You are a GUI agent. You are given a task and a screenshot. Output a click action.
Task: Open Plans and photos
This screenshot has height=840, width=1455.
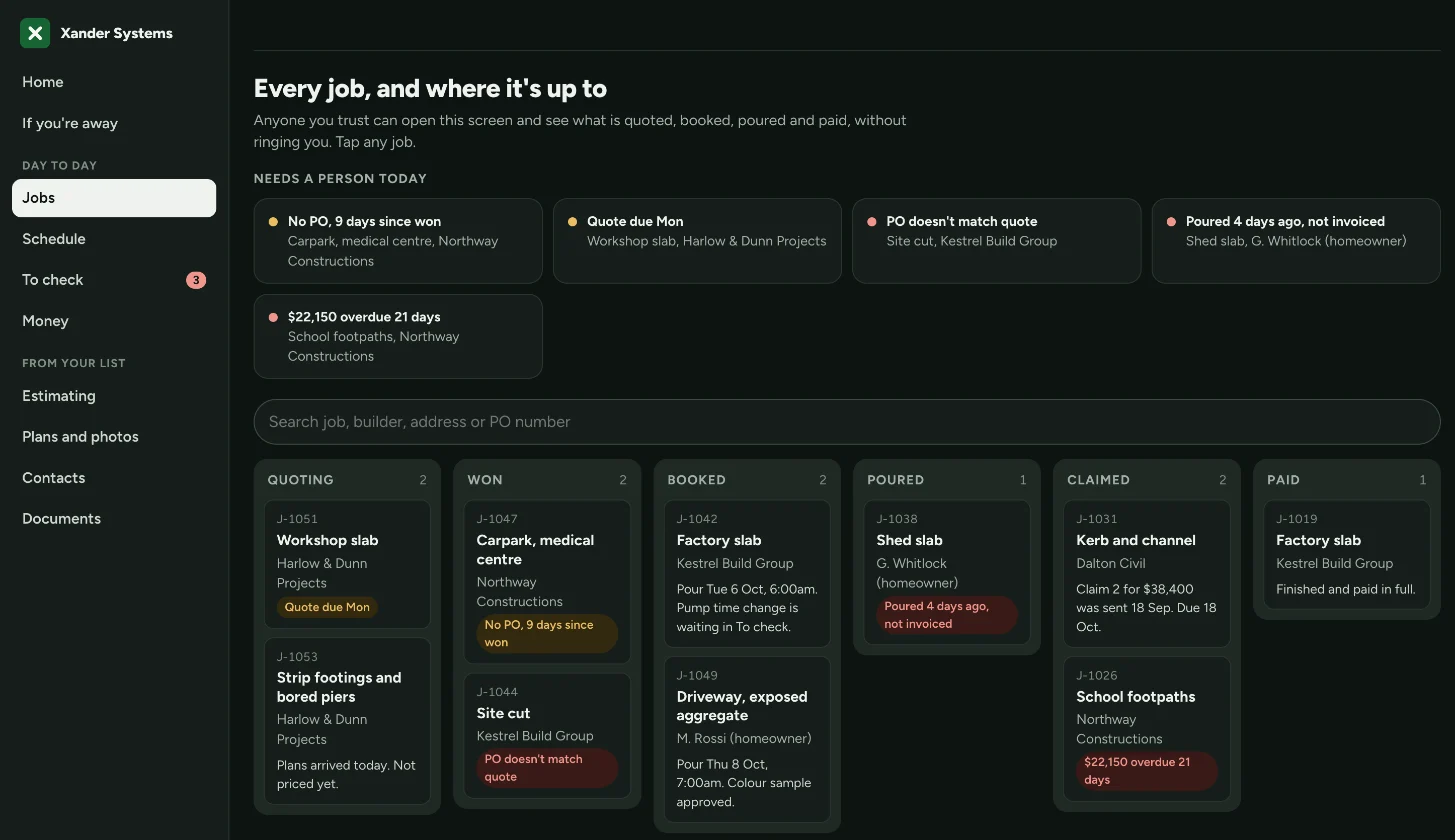point(114,437)
